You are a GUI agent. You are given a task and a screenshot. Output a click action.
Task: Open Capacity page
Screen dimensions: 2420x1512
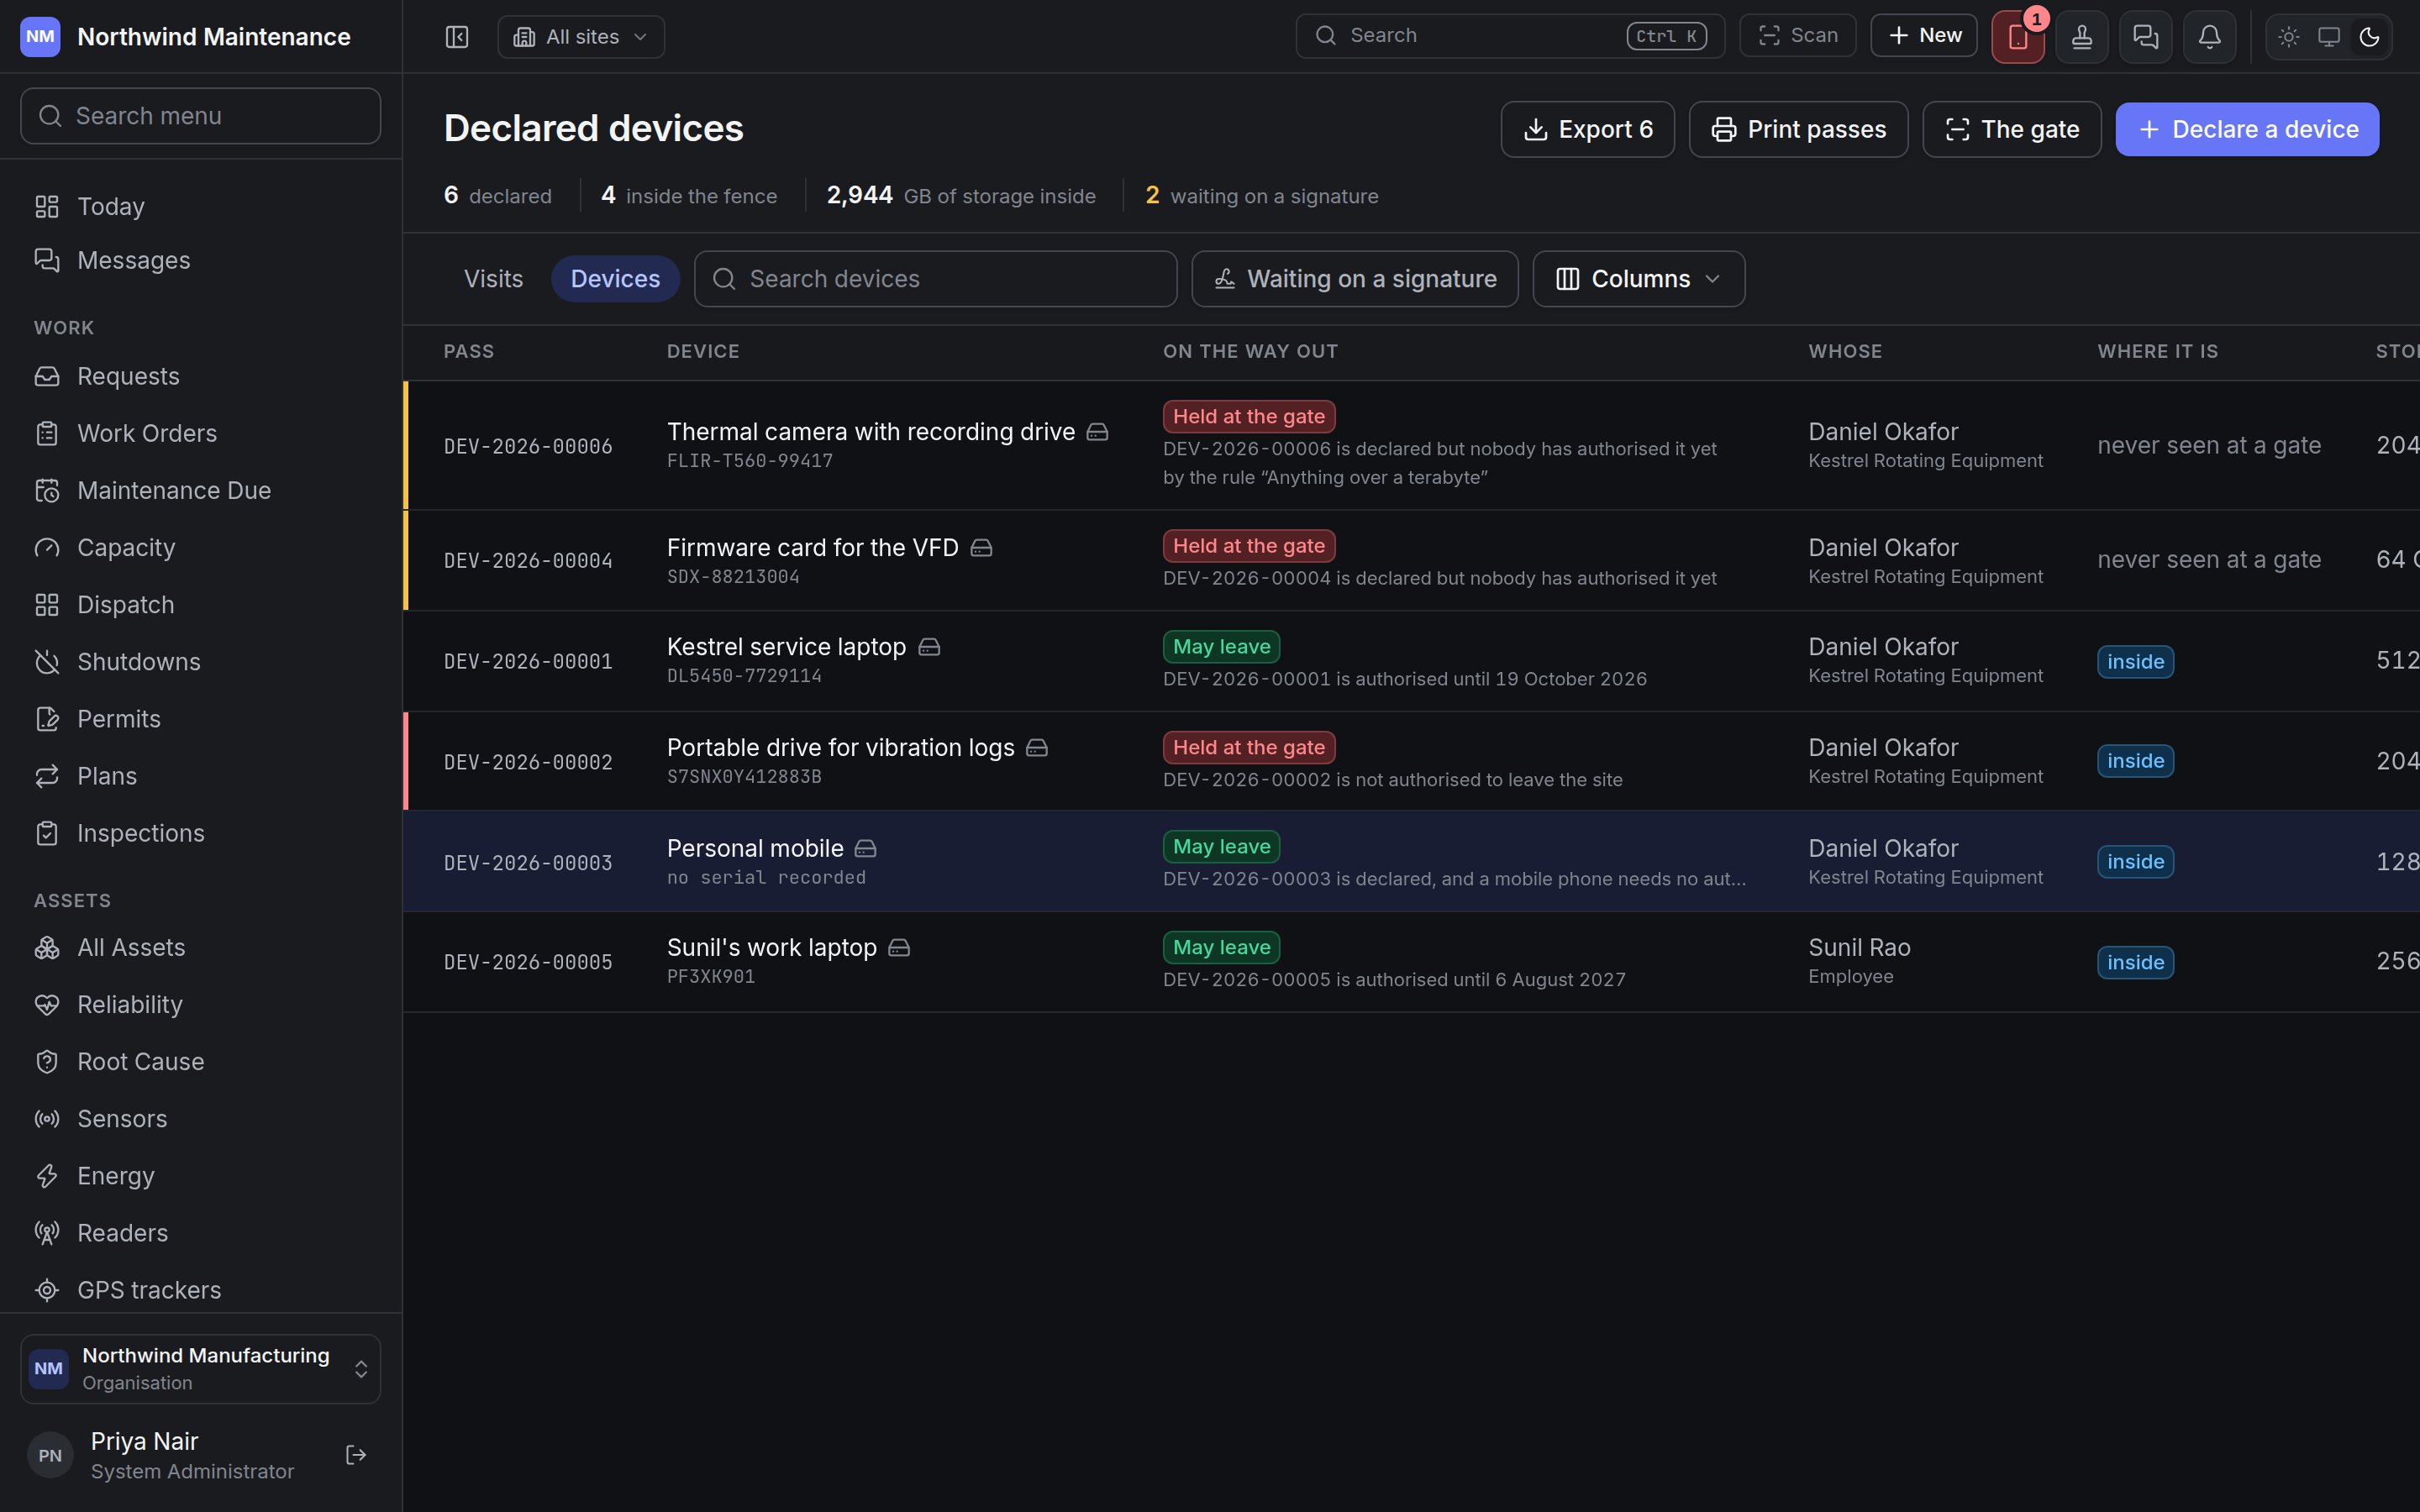coord(200,548)
